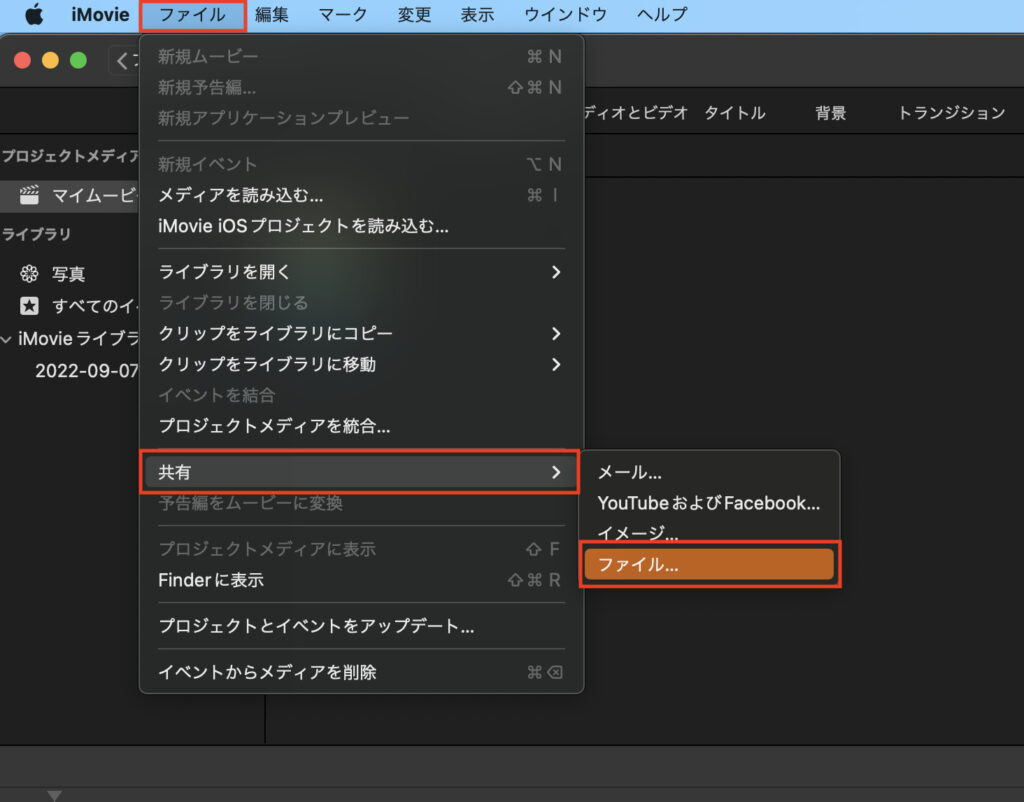
Task: Switch to the タイトル tab
Action: (735, 113)
